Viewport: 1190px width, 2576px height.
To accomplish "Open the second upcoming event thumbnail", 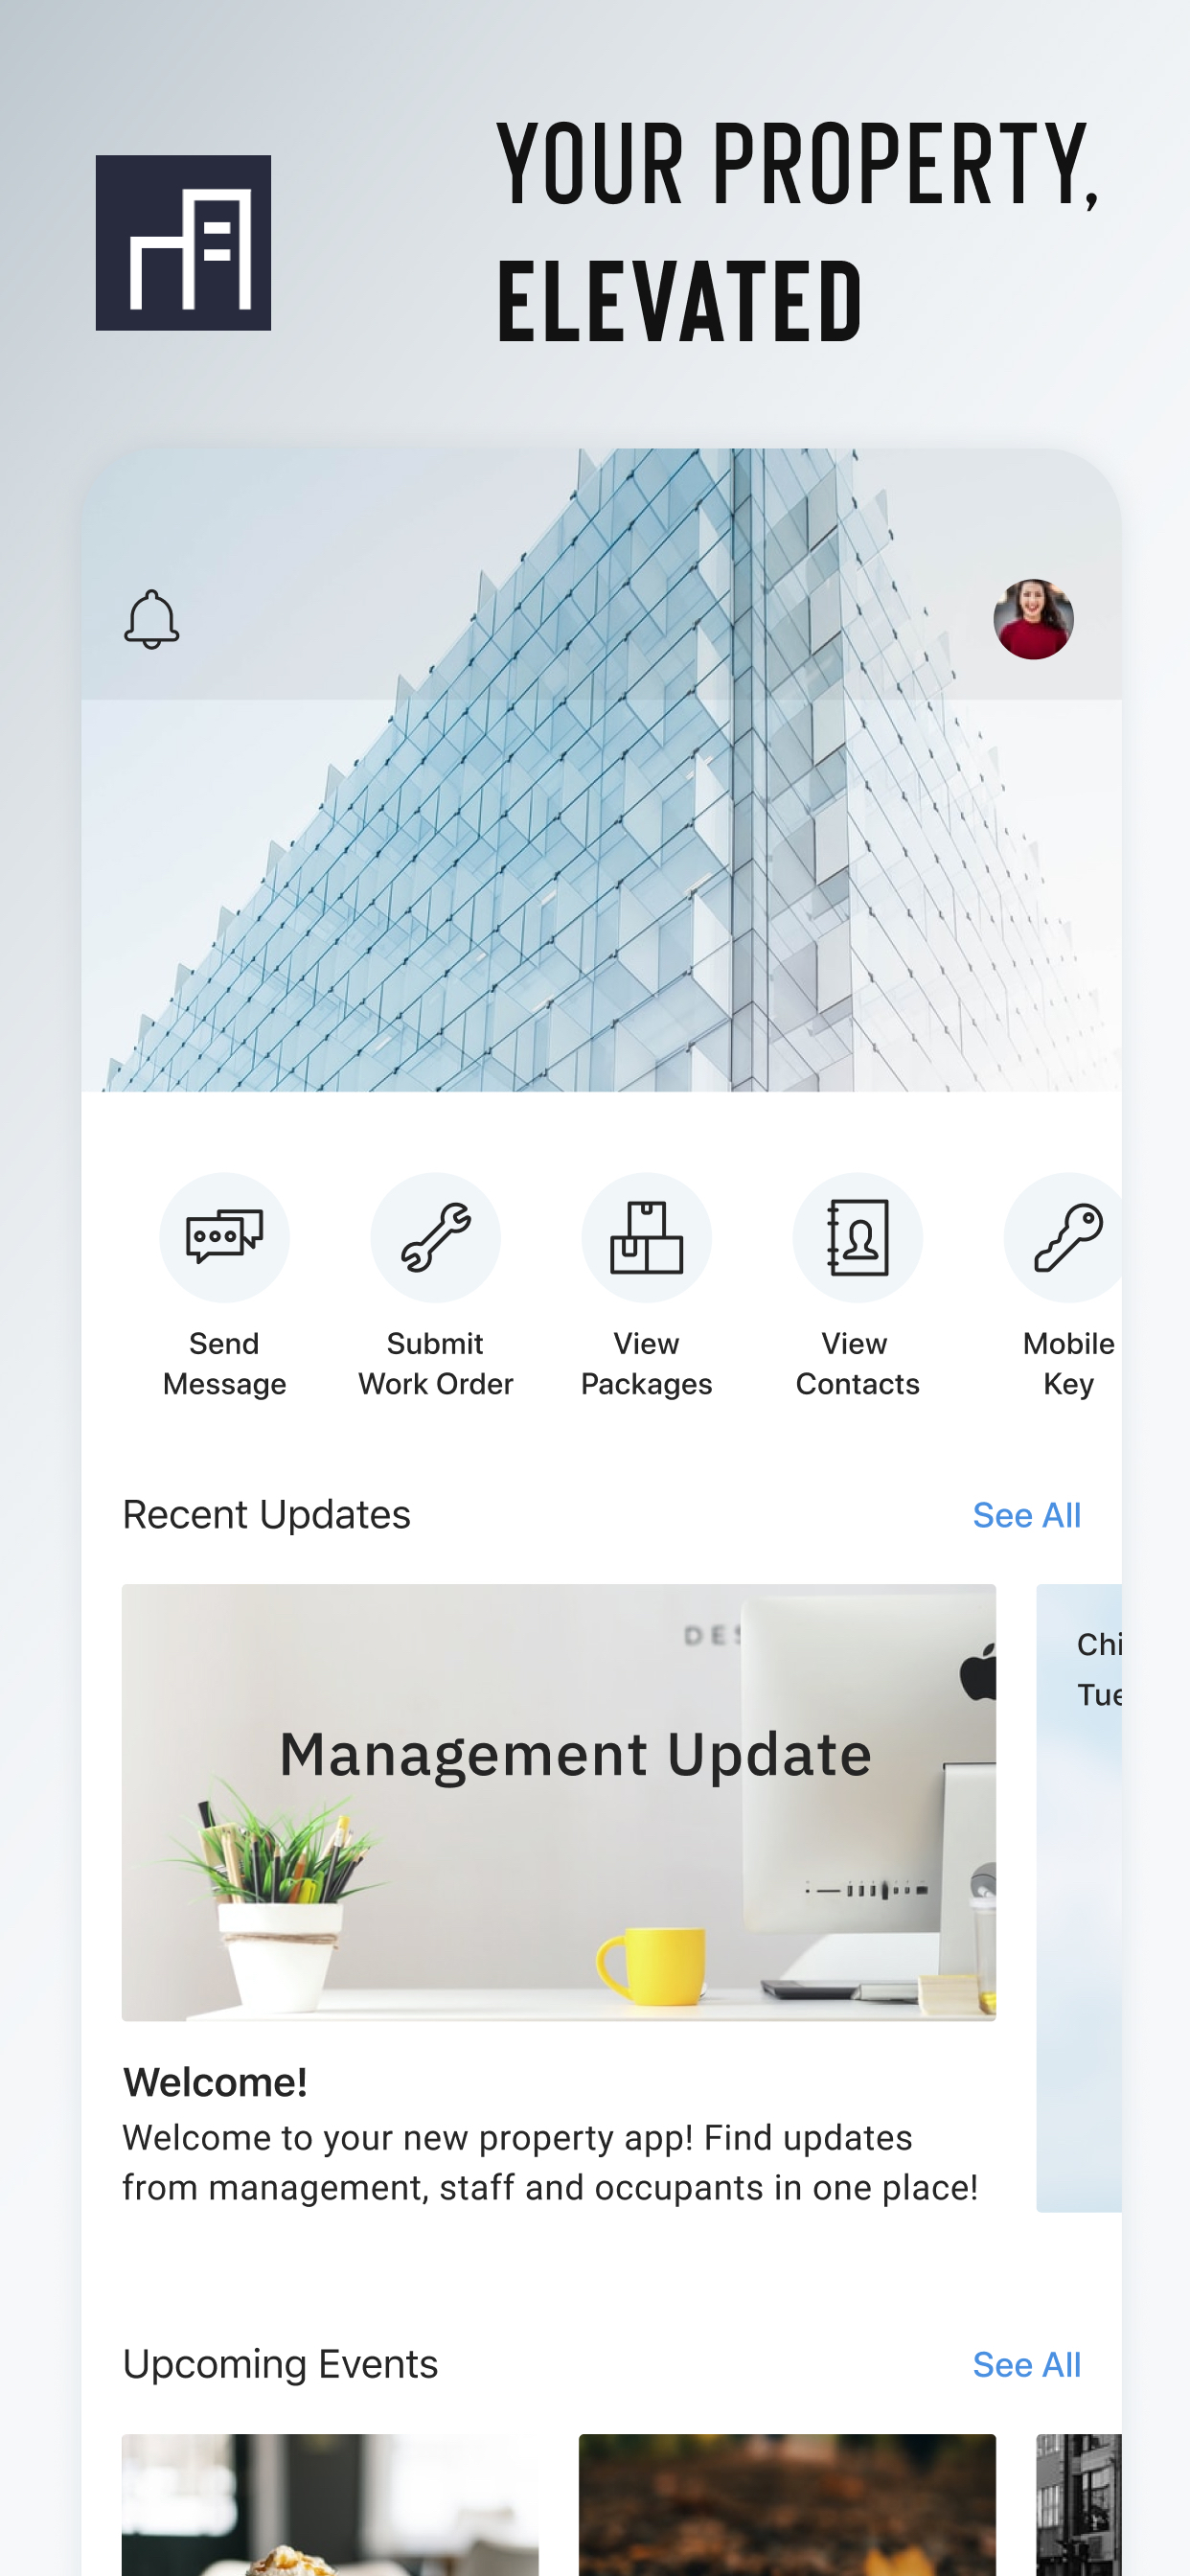I will coord(787,2504).
